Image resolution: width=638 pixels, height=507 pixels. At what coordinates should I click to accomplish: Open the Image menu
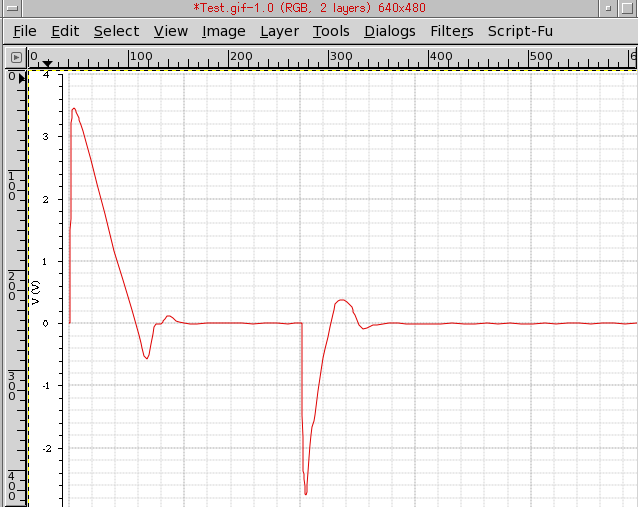pos(224,31)
